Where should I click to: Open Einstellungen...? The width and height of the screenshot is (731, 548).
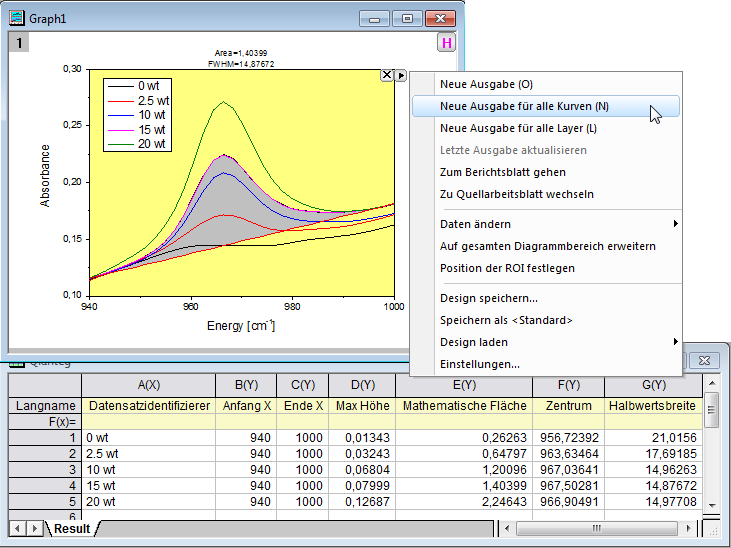click(x=545, y=364)
